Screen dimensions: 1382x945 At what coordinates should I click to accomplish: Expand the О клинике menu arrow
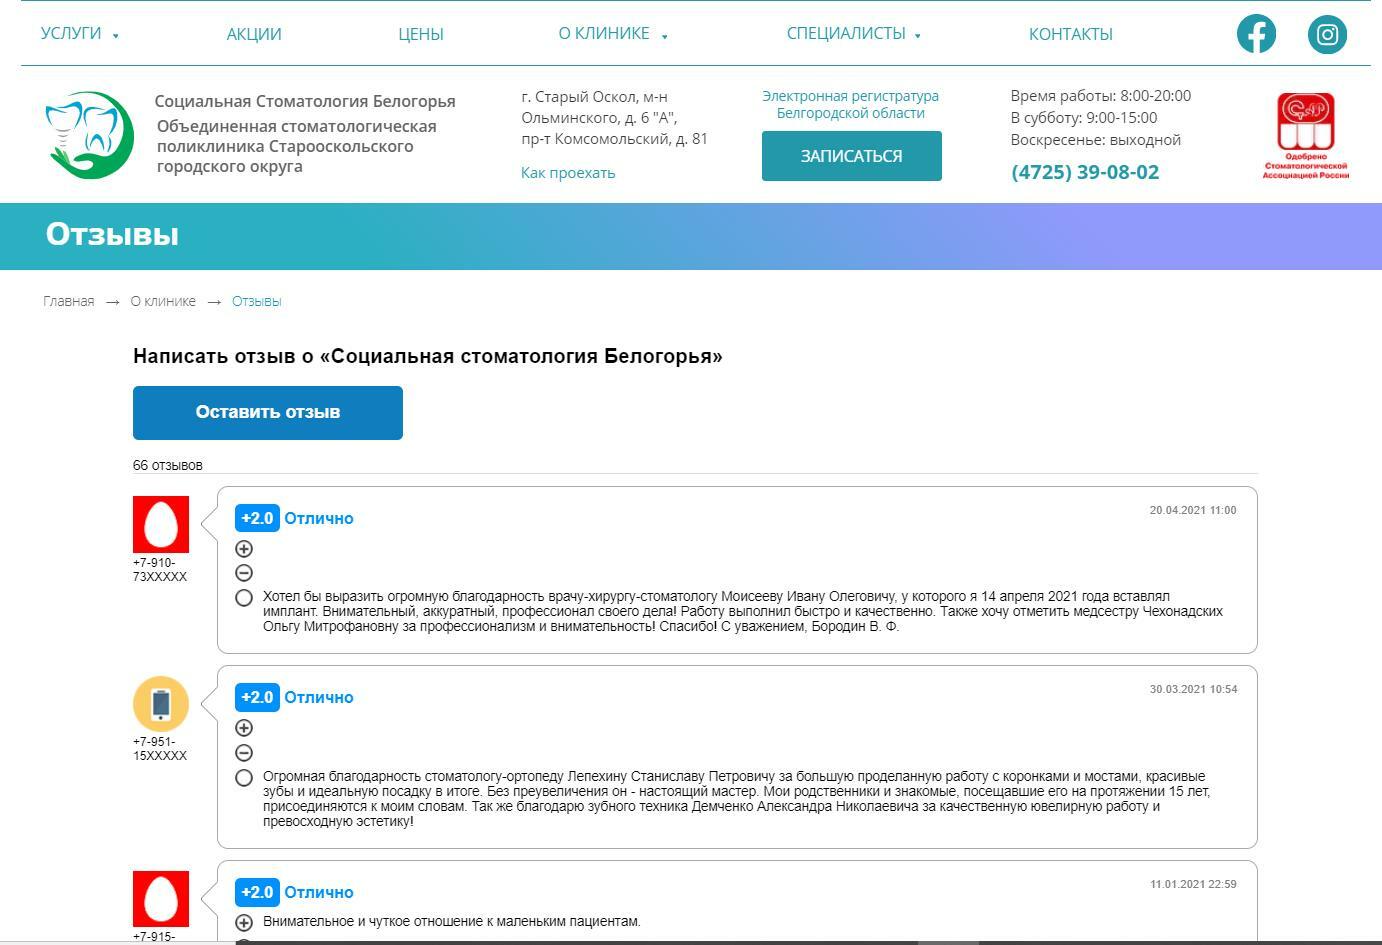tap(665, 36)
